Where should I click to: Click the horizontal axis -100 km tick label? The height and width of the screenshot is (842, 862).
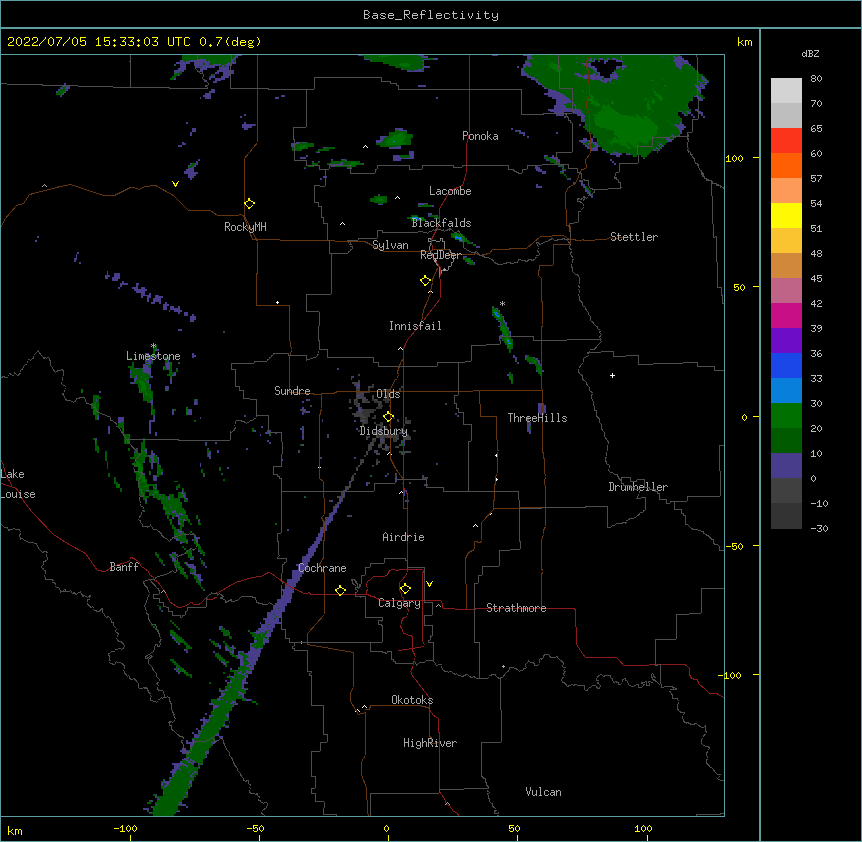point(125,828)
